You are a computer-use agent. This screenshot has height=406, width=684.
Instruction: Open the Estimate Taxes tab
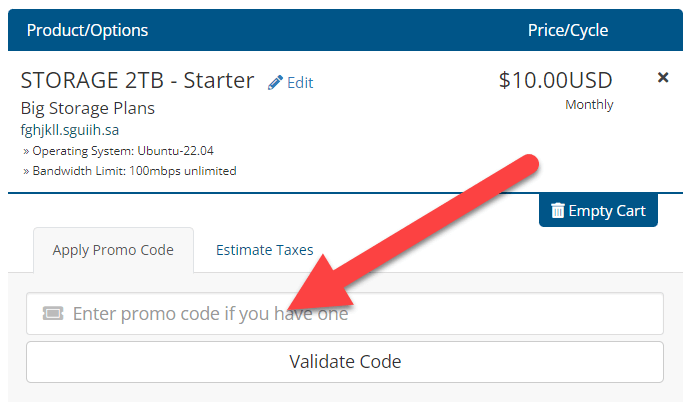tap(264, 250)
